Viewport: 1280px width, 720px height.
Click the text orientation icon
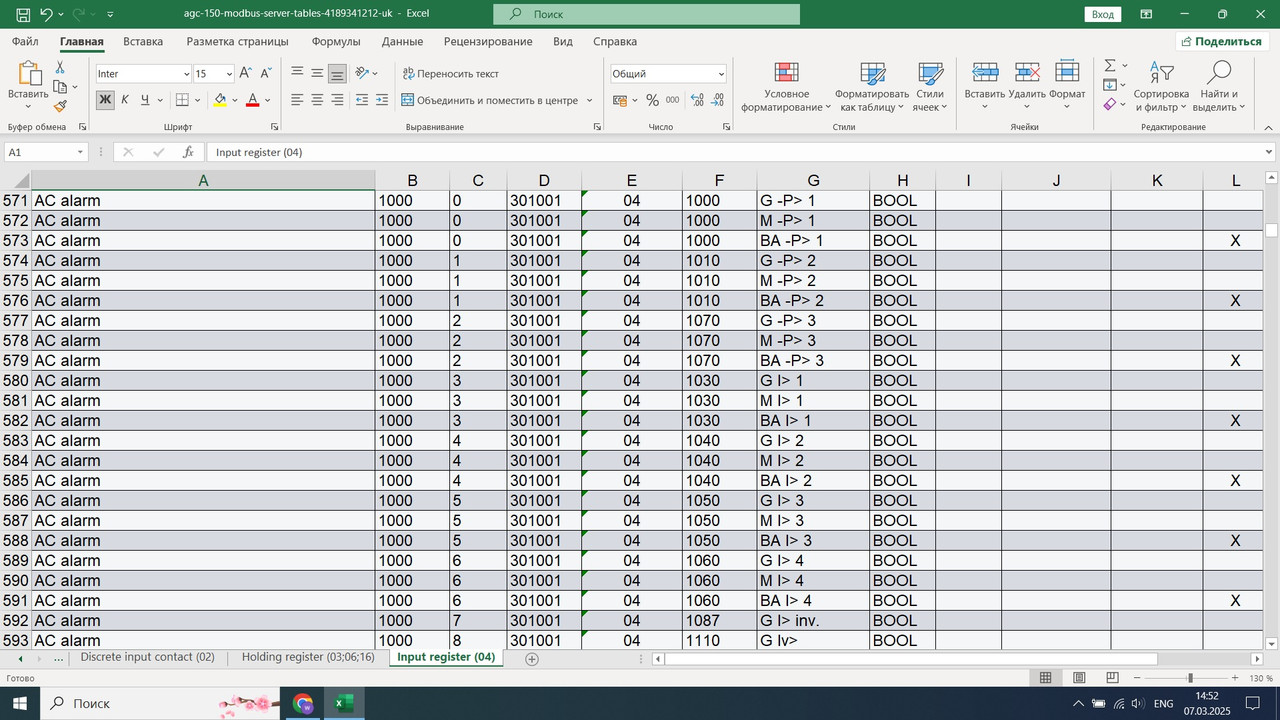point(362,73)
